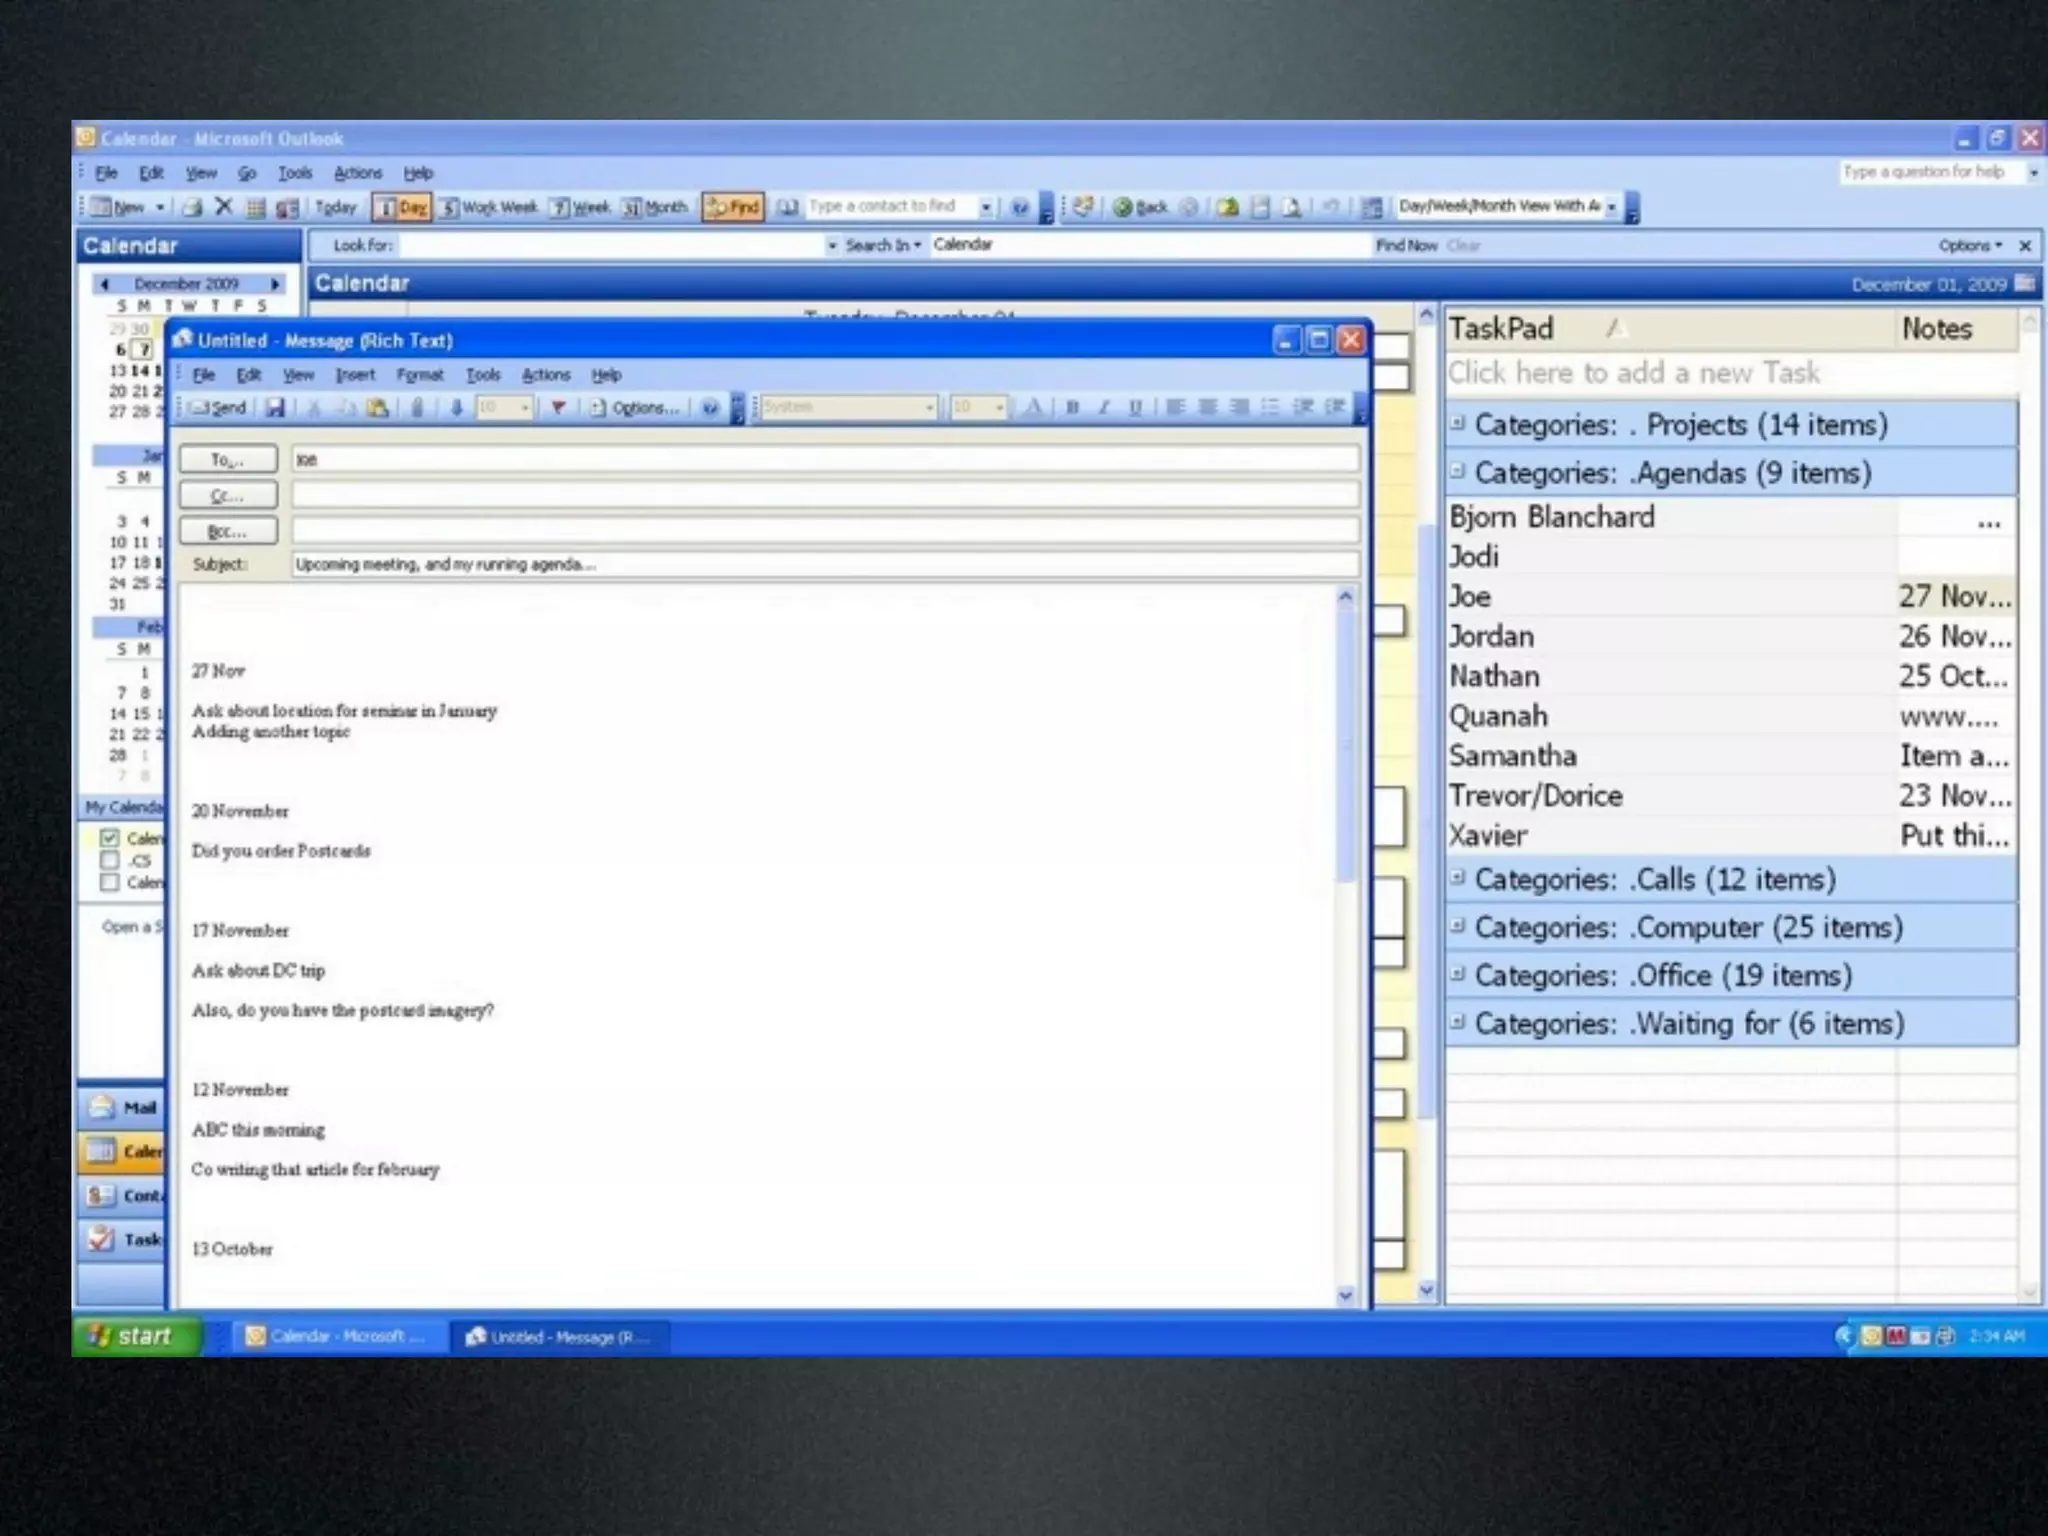2048x1536 pixels.
Task: Toggle the .CS calendar checkbox
Action: [110, 860]
